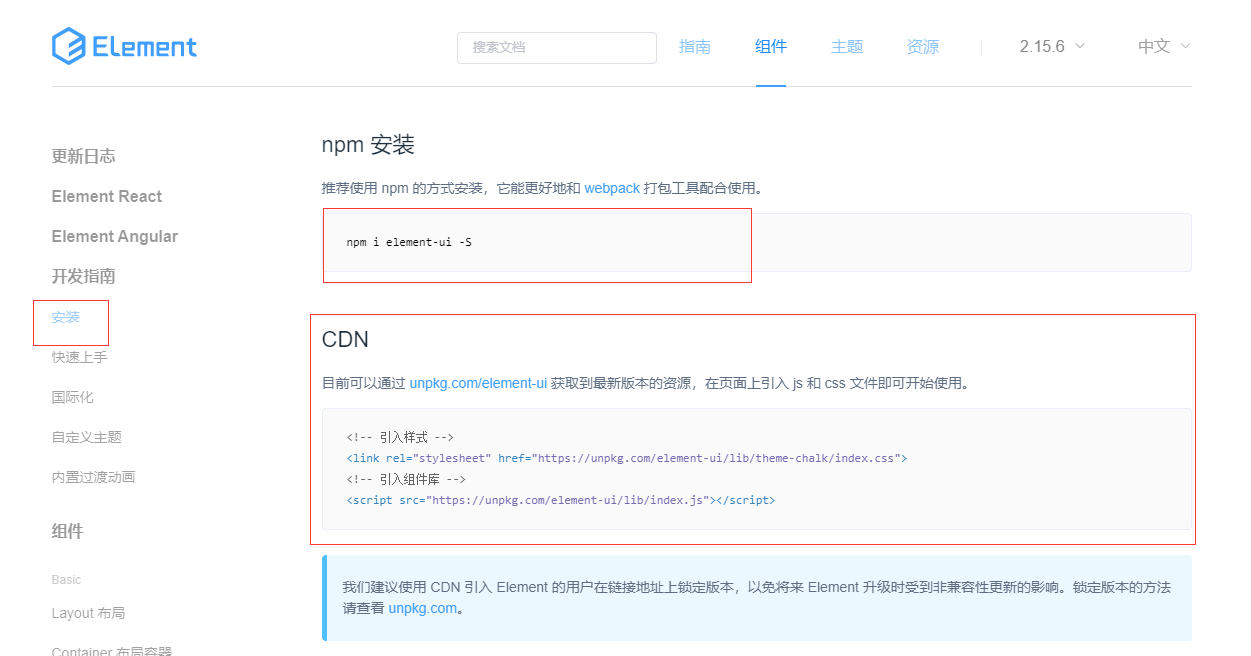This screenshot has height=656, width=1251.
Task: Click the Element logo
Action: pyautogui.click(x=125, y=46)
